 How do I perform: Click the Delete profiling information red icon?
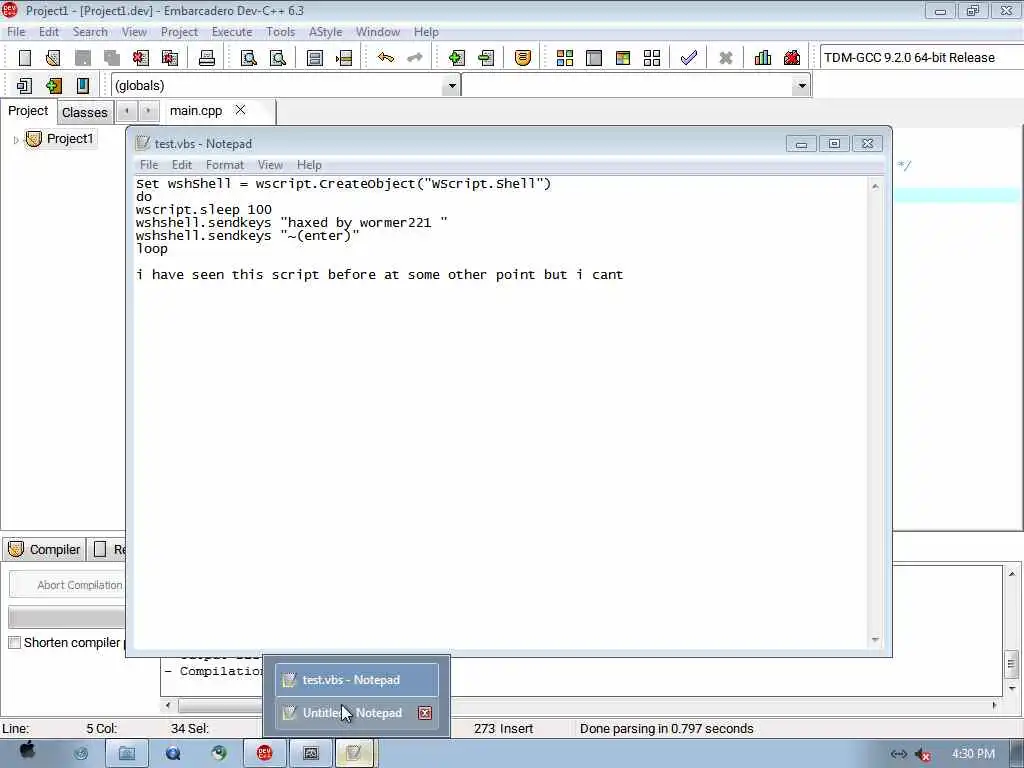pos(792,58)
